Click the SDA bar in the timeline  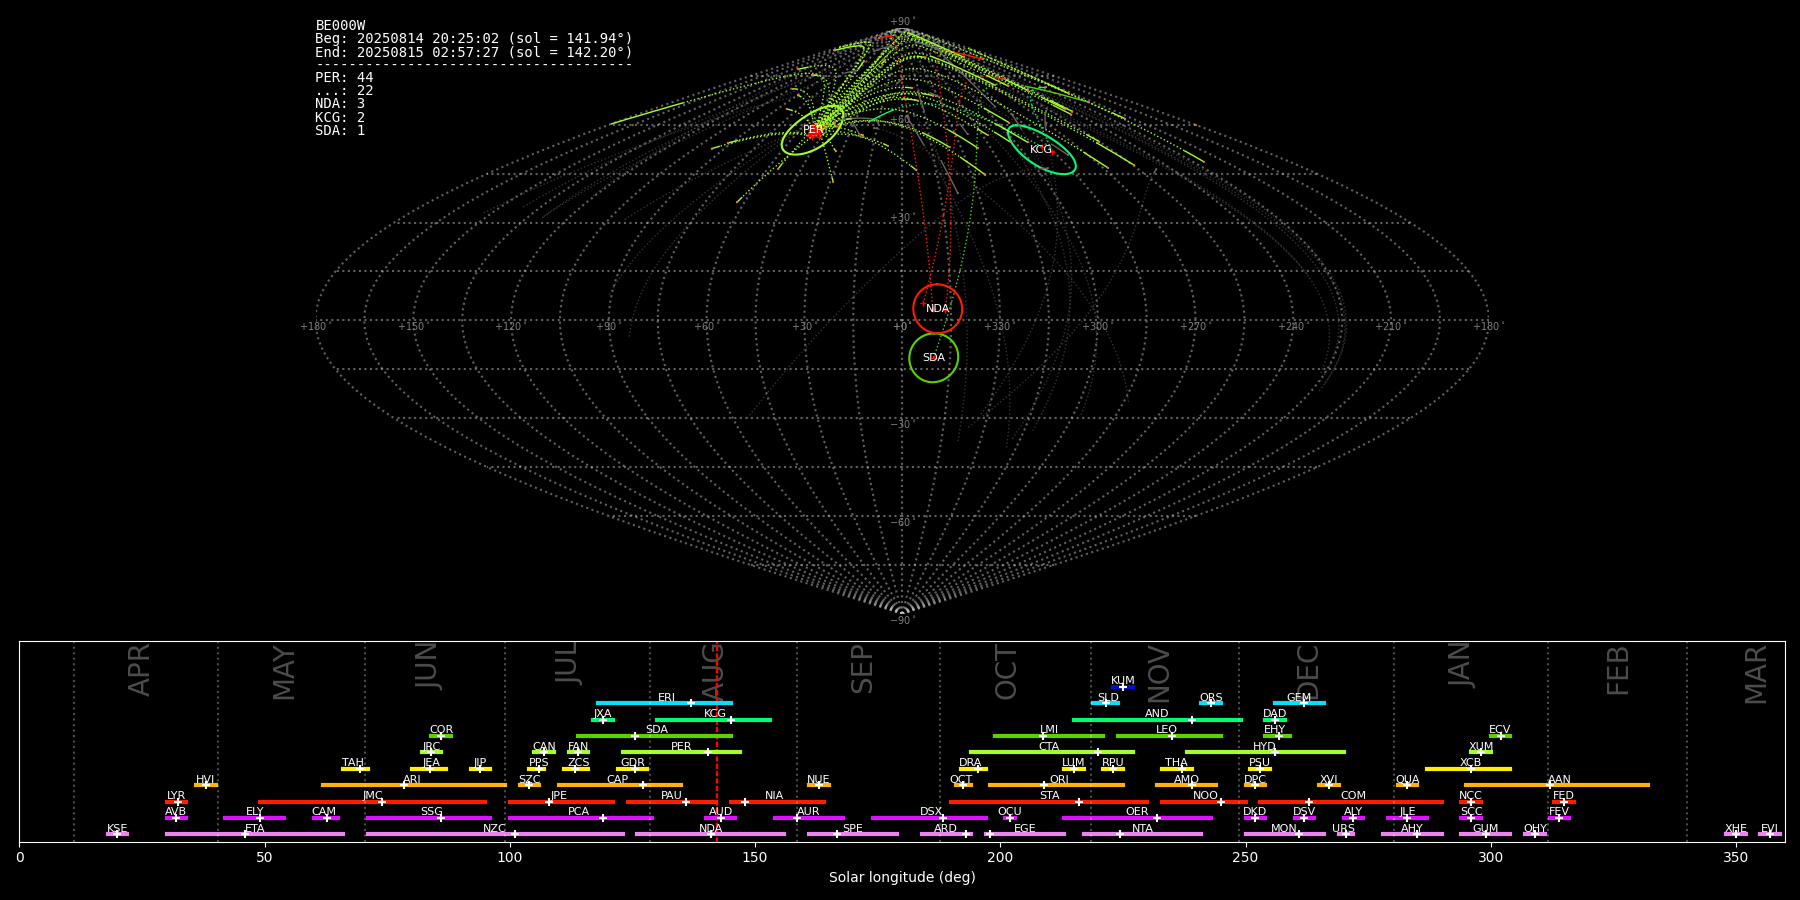(x=654, y=735)
